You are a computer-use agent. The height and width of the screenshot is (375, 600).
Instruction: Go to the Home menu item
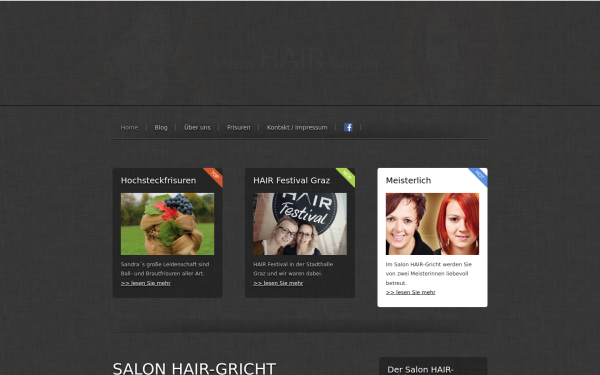pyautogui.click(x=129, y=127)
